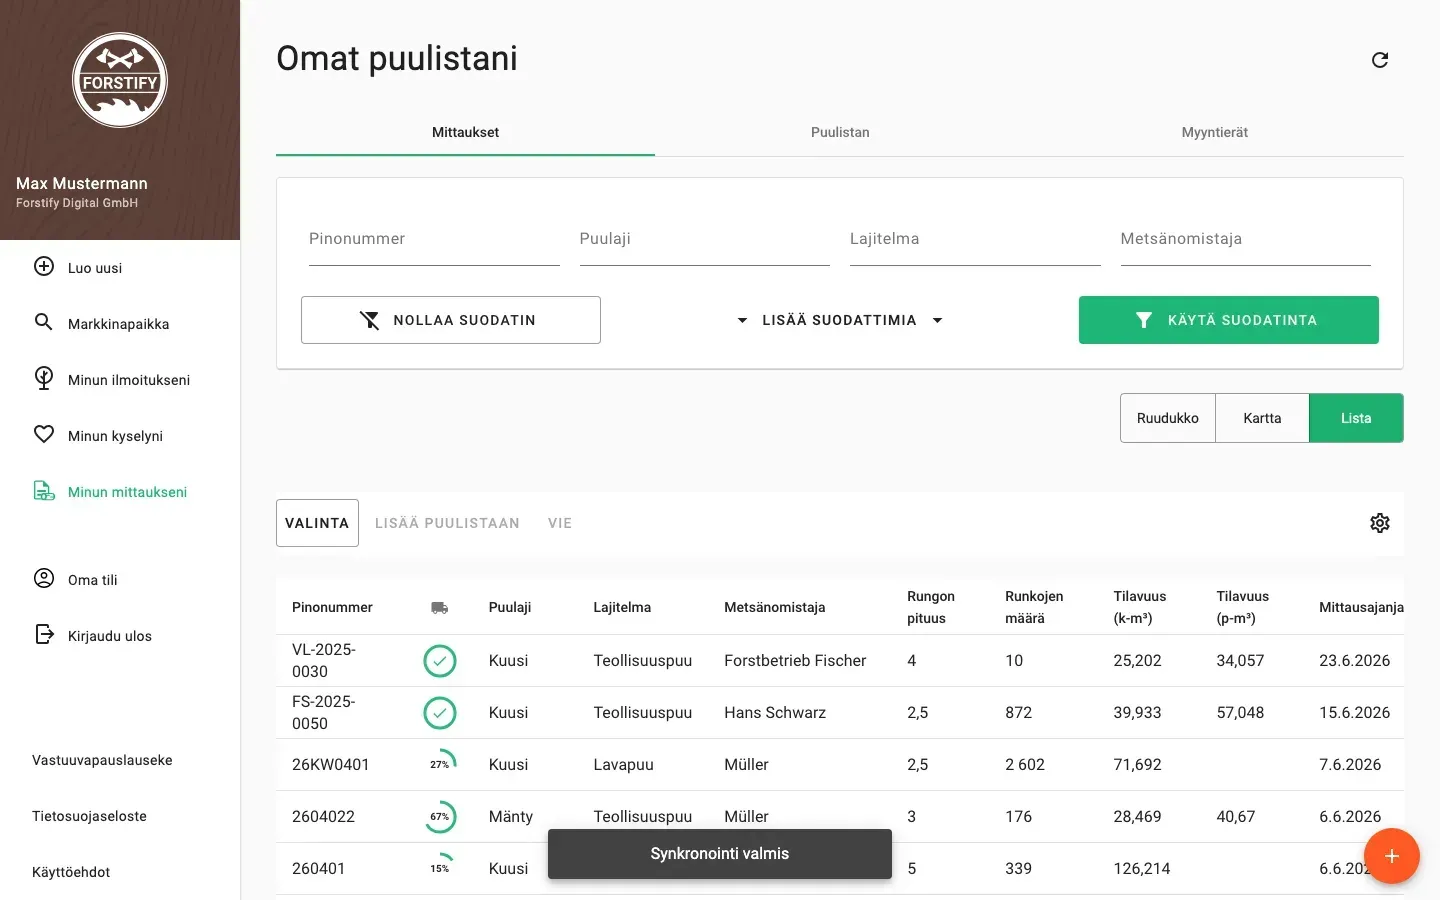
Task: Click the tree icon beside Minun ilmoitukseni
Action: pyautogui.click(x=44, y=378)
